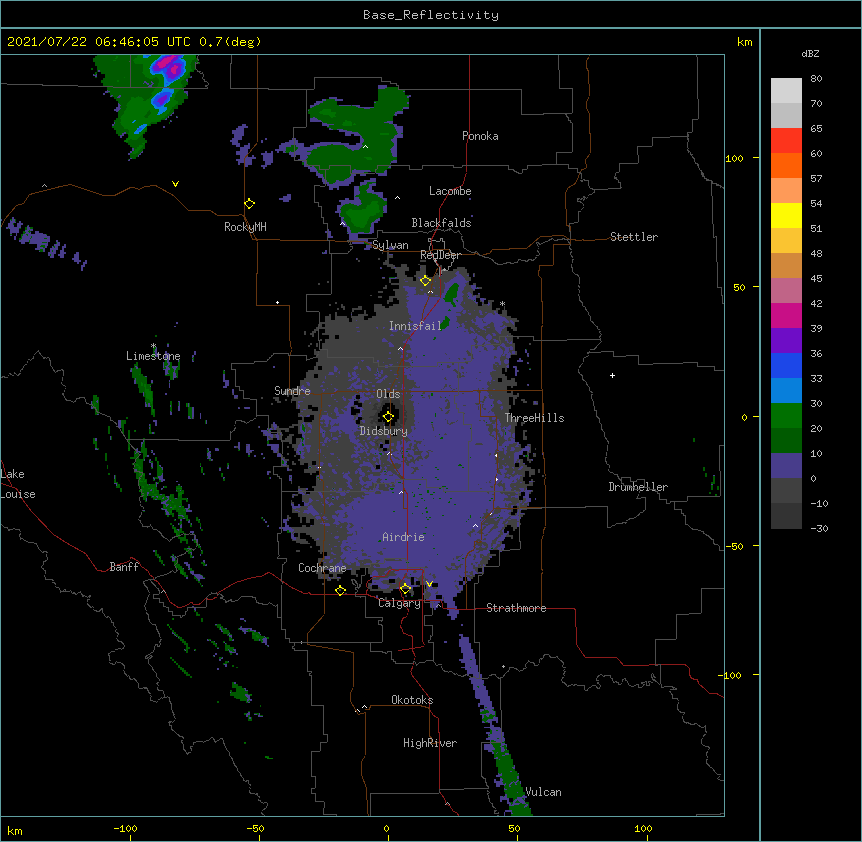Click the Drumheller label

(x=638, y=487)
